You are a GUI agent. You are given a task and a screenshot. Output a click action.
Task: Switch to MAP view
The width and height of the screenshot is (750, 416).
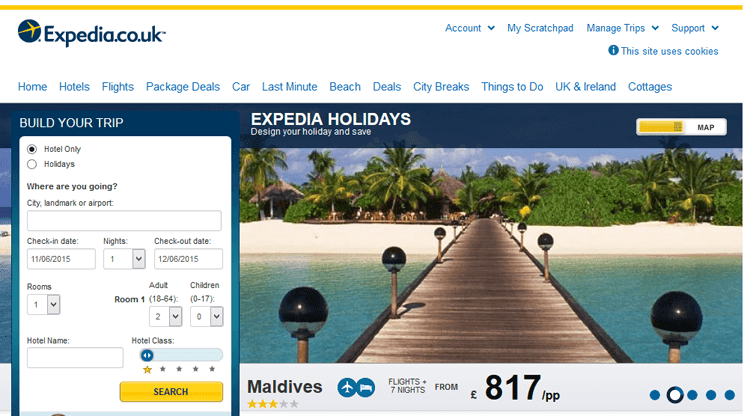(x=706, y=127)
